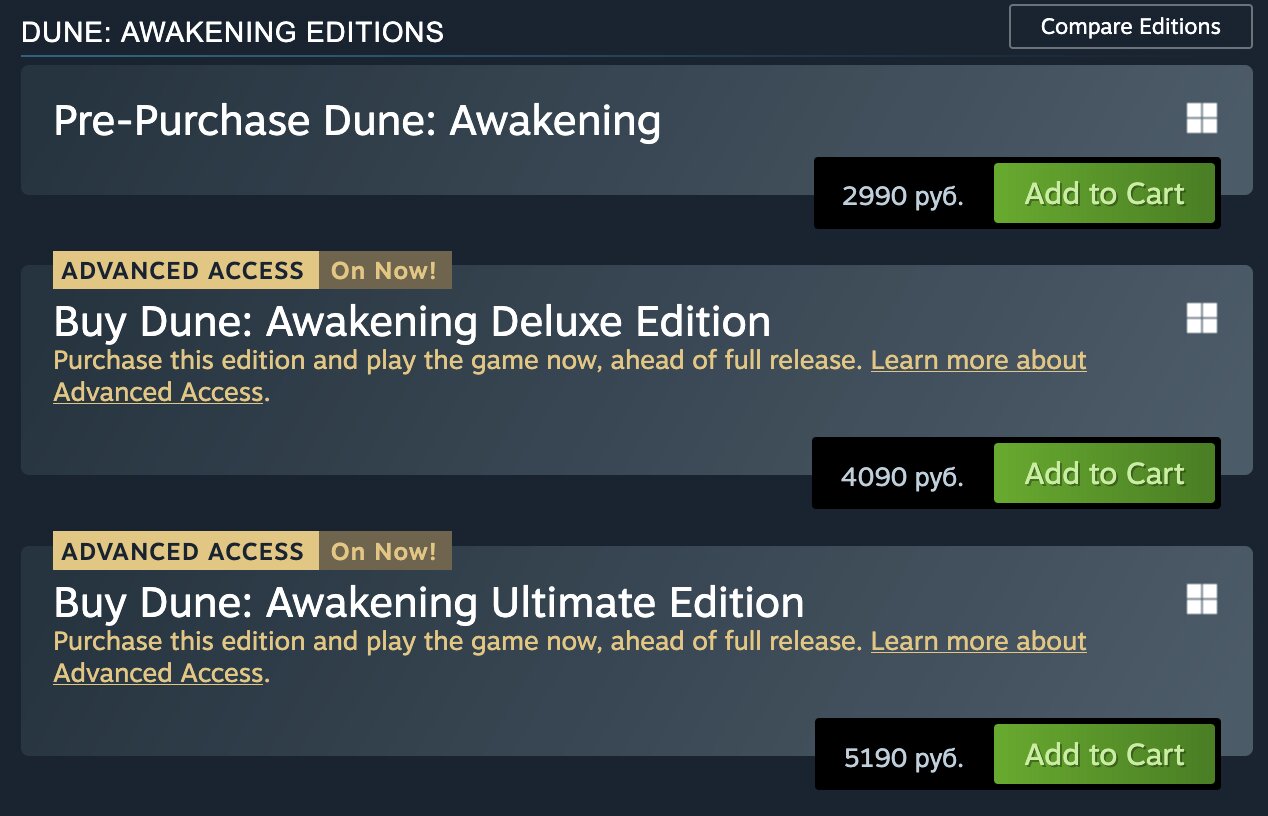Screen dimensions: 1268x816
Task: Select the Buy Dune: Awakening Ultimate Edition title
Action: coord(428,603)
